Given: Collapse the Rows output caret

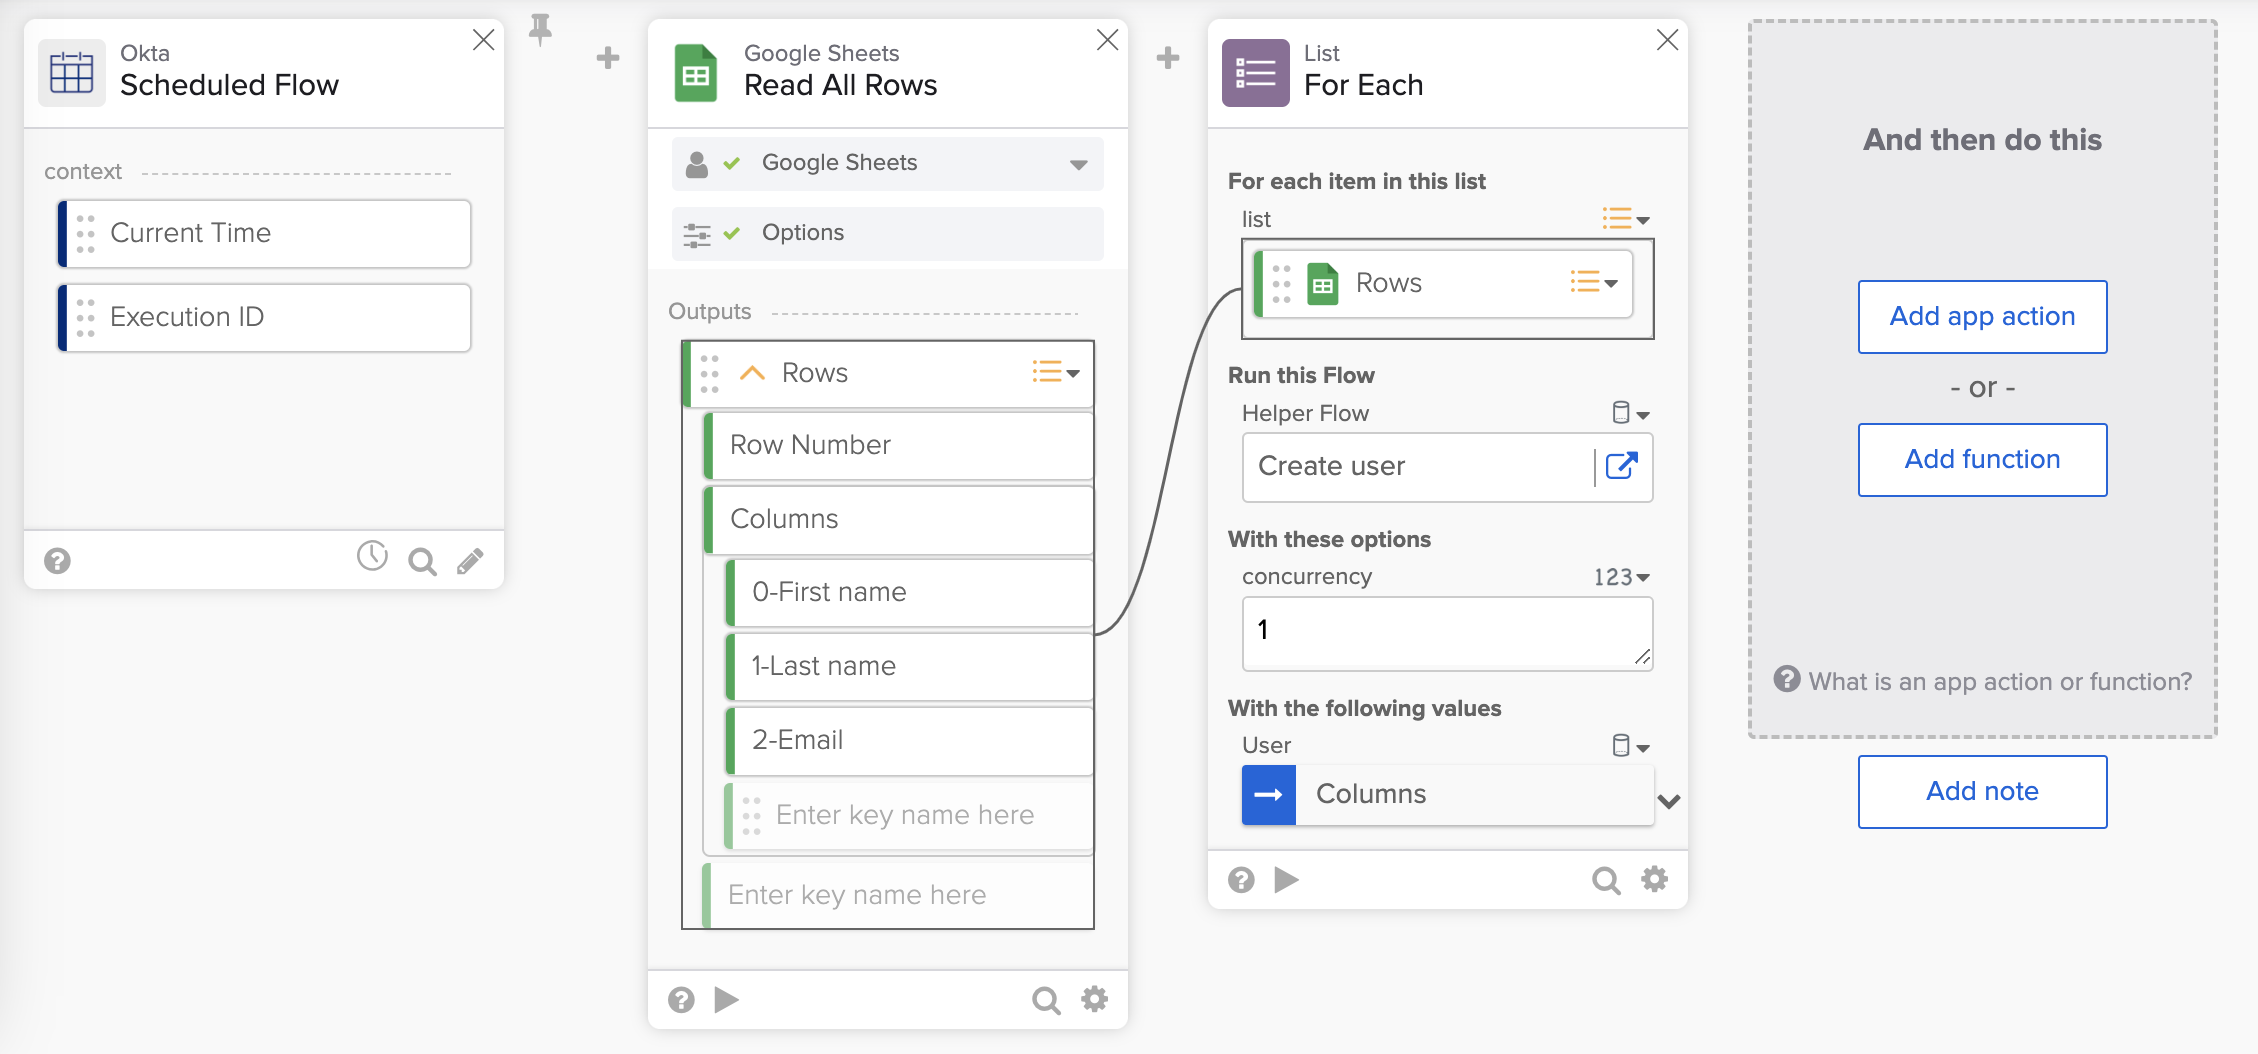Looking at the screenshot, I should click(x=752, y=373).
